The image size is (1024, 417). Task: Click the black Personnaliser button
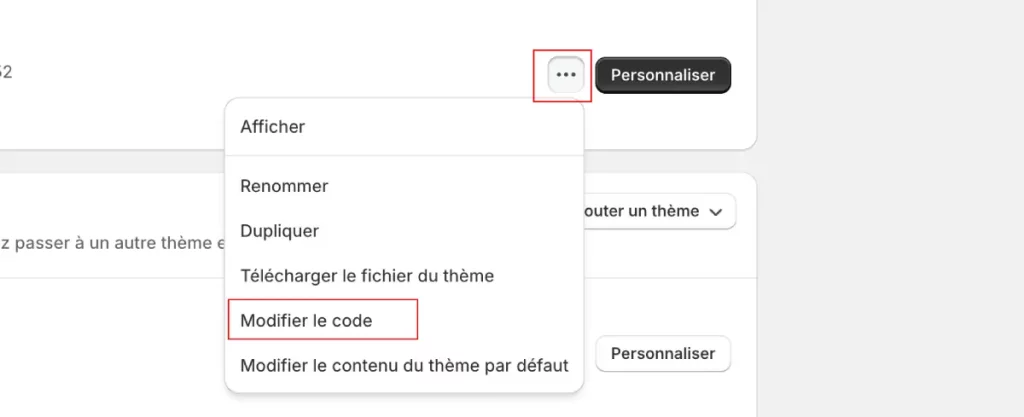[663, 75]
